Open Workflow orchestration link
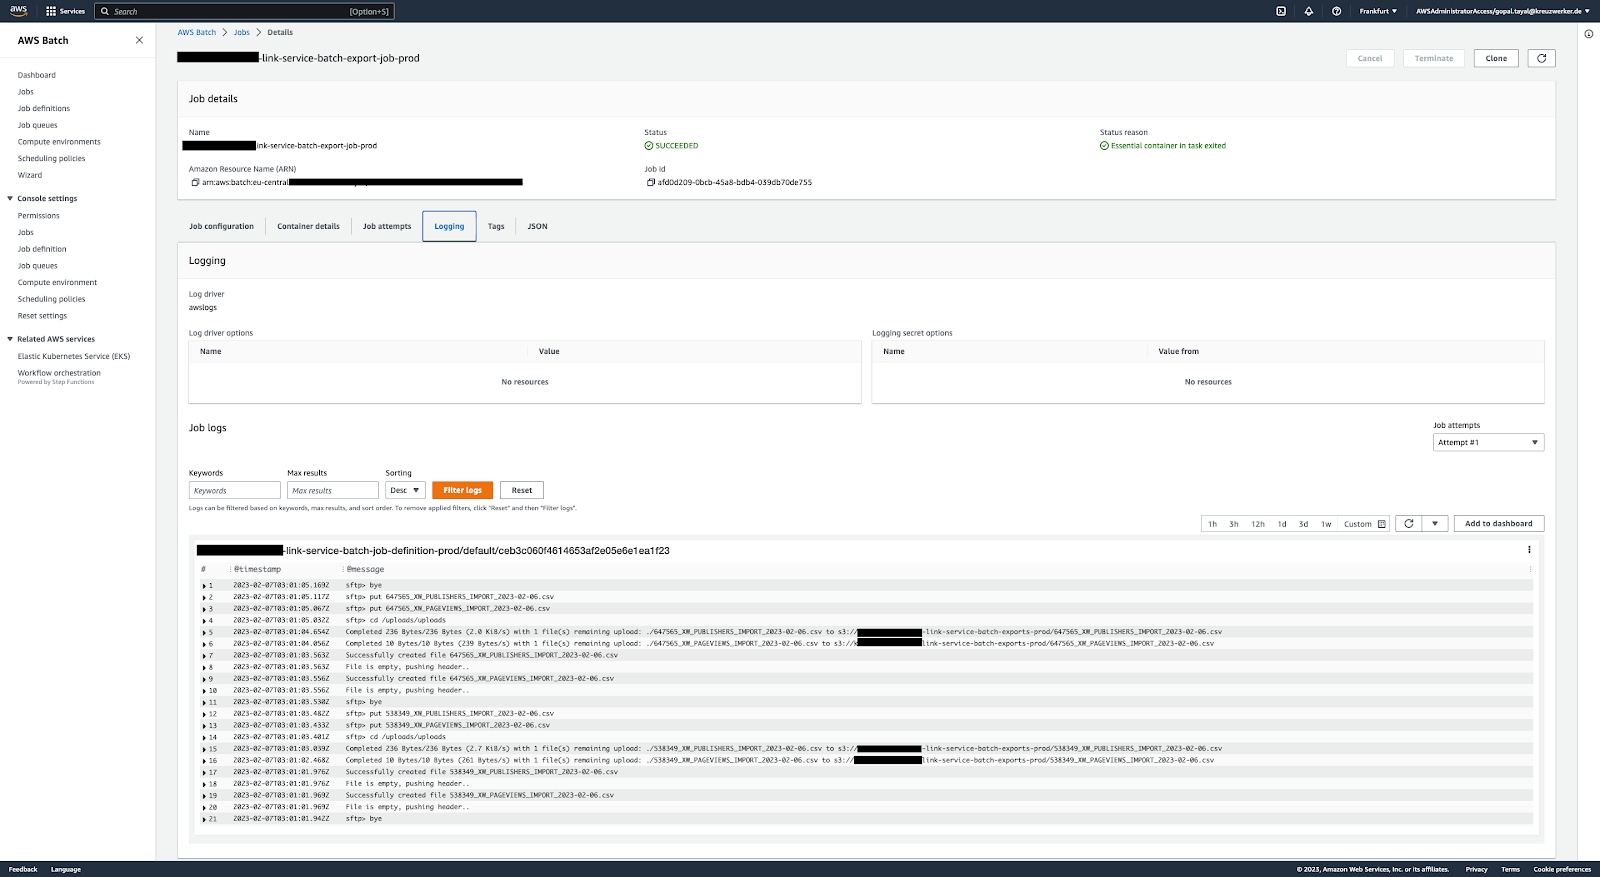Viewport: 1600px width, 877px height. click(x=59, y=373)
